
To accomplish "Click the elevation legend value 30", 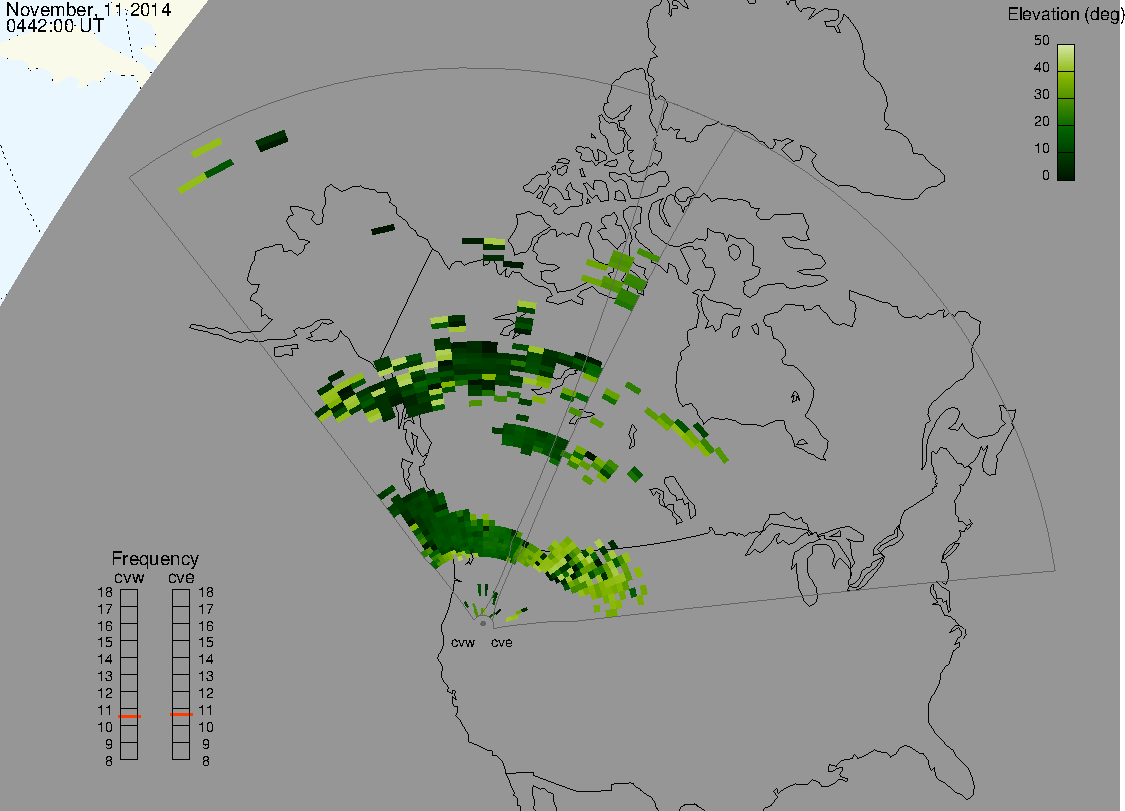I will [x=1042, y=95].
